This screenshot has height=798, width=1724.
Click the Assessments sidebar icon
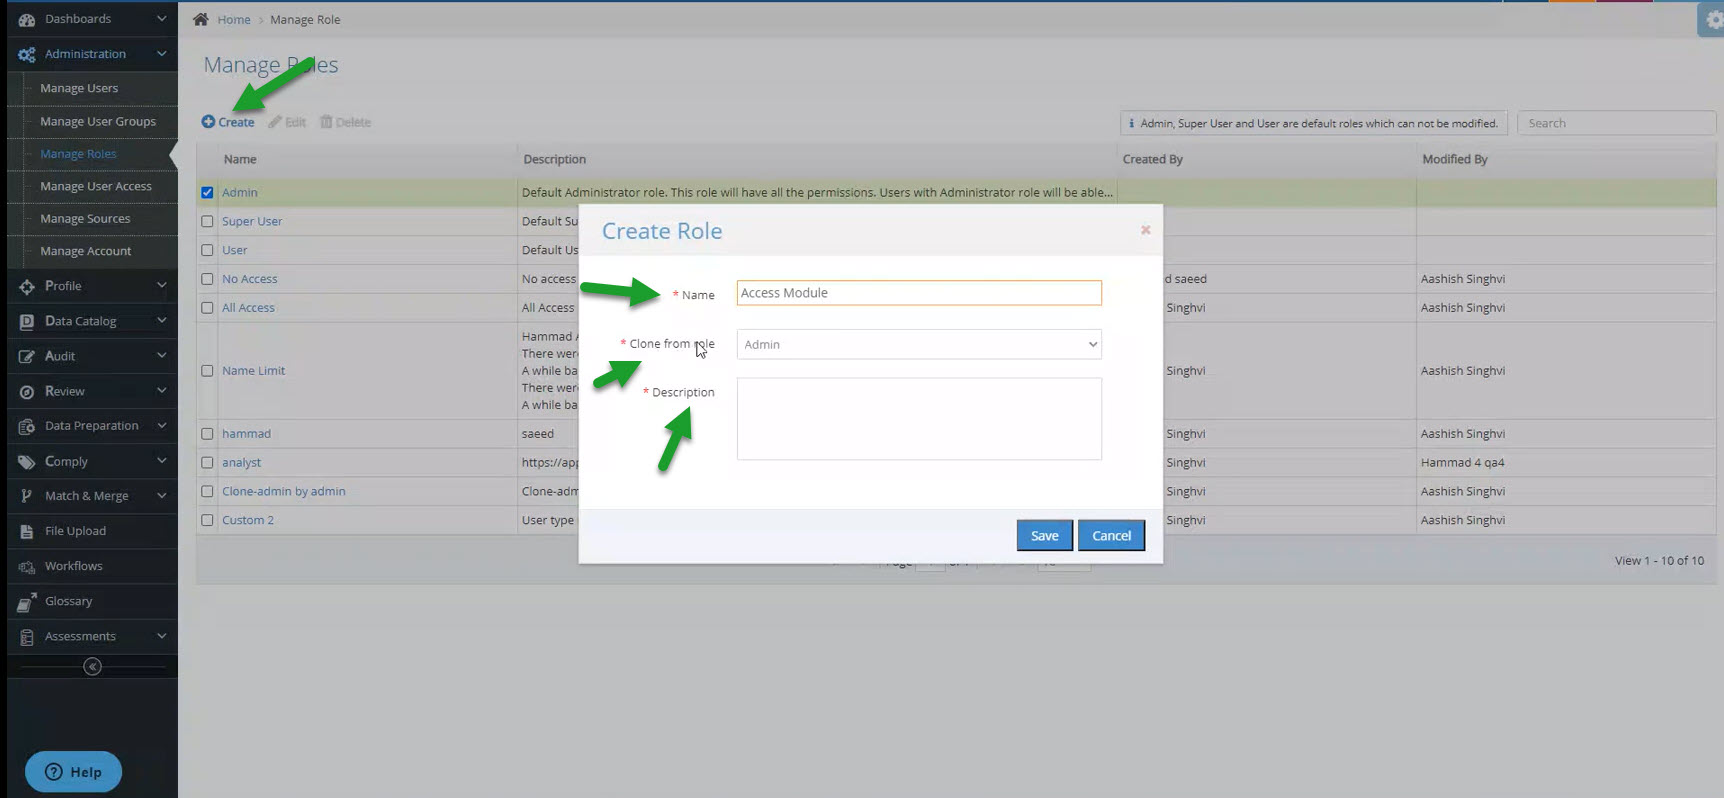pos(26,636)
